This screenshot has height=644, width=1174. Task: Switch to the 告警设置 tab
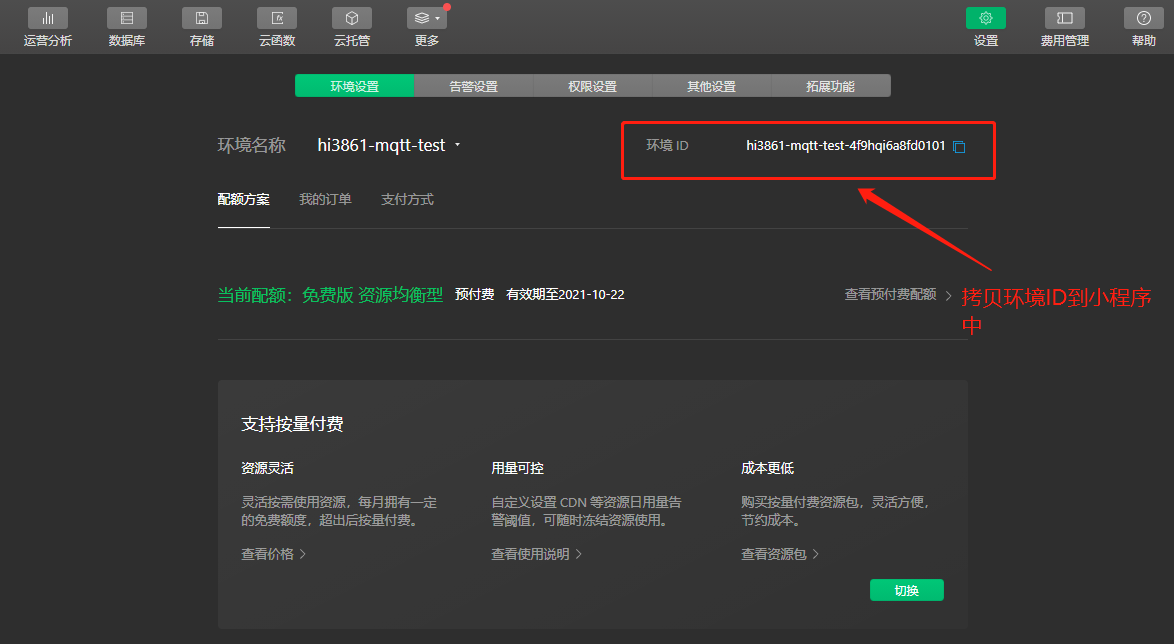[x=473, y=86]
